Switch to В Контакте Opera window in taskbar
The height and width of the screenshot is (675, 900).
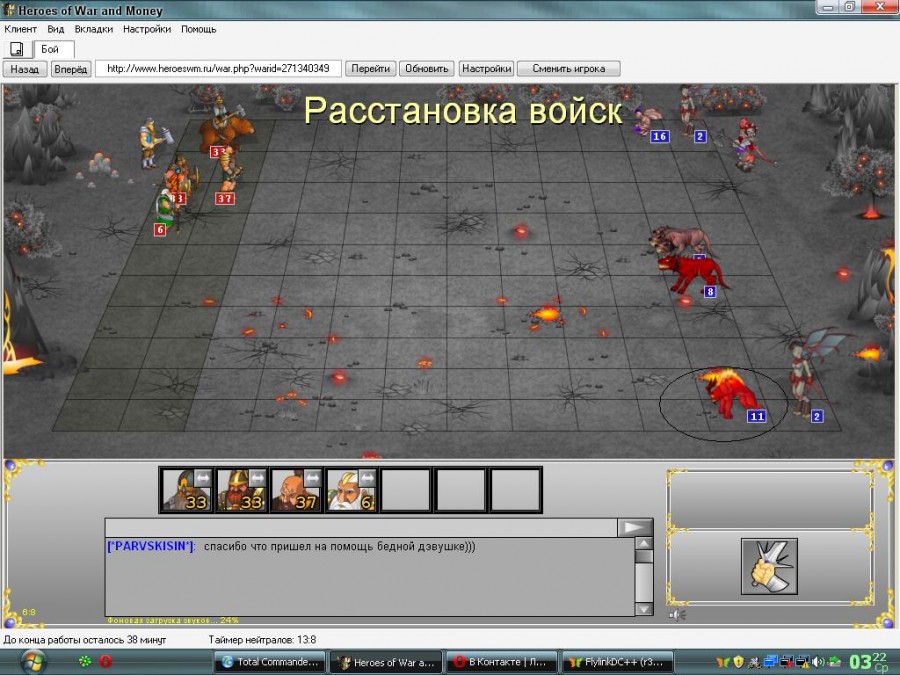point(501,662)
